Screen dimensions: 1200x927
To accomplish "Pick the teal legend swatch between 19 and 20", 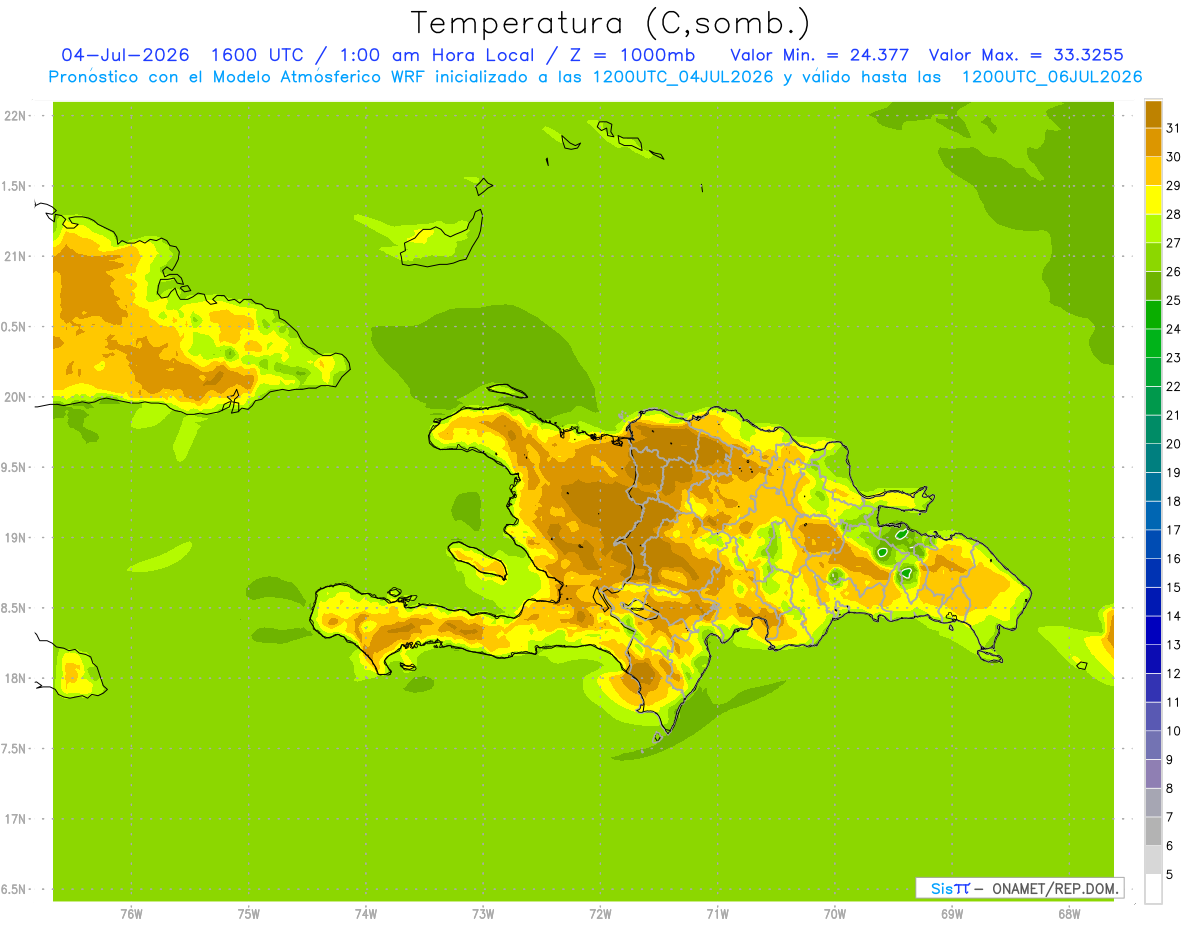I will [1153, 458].
